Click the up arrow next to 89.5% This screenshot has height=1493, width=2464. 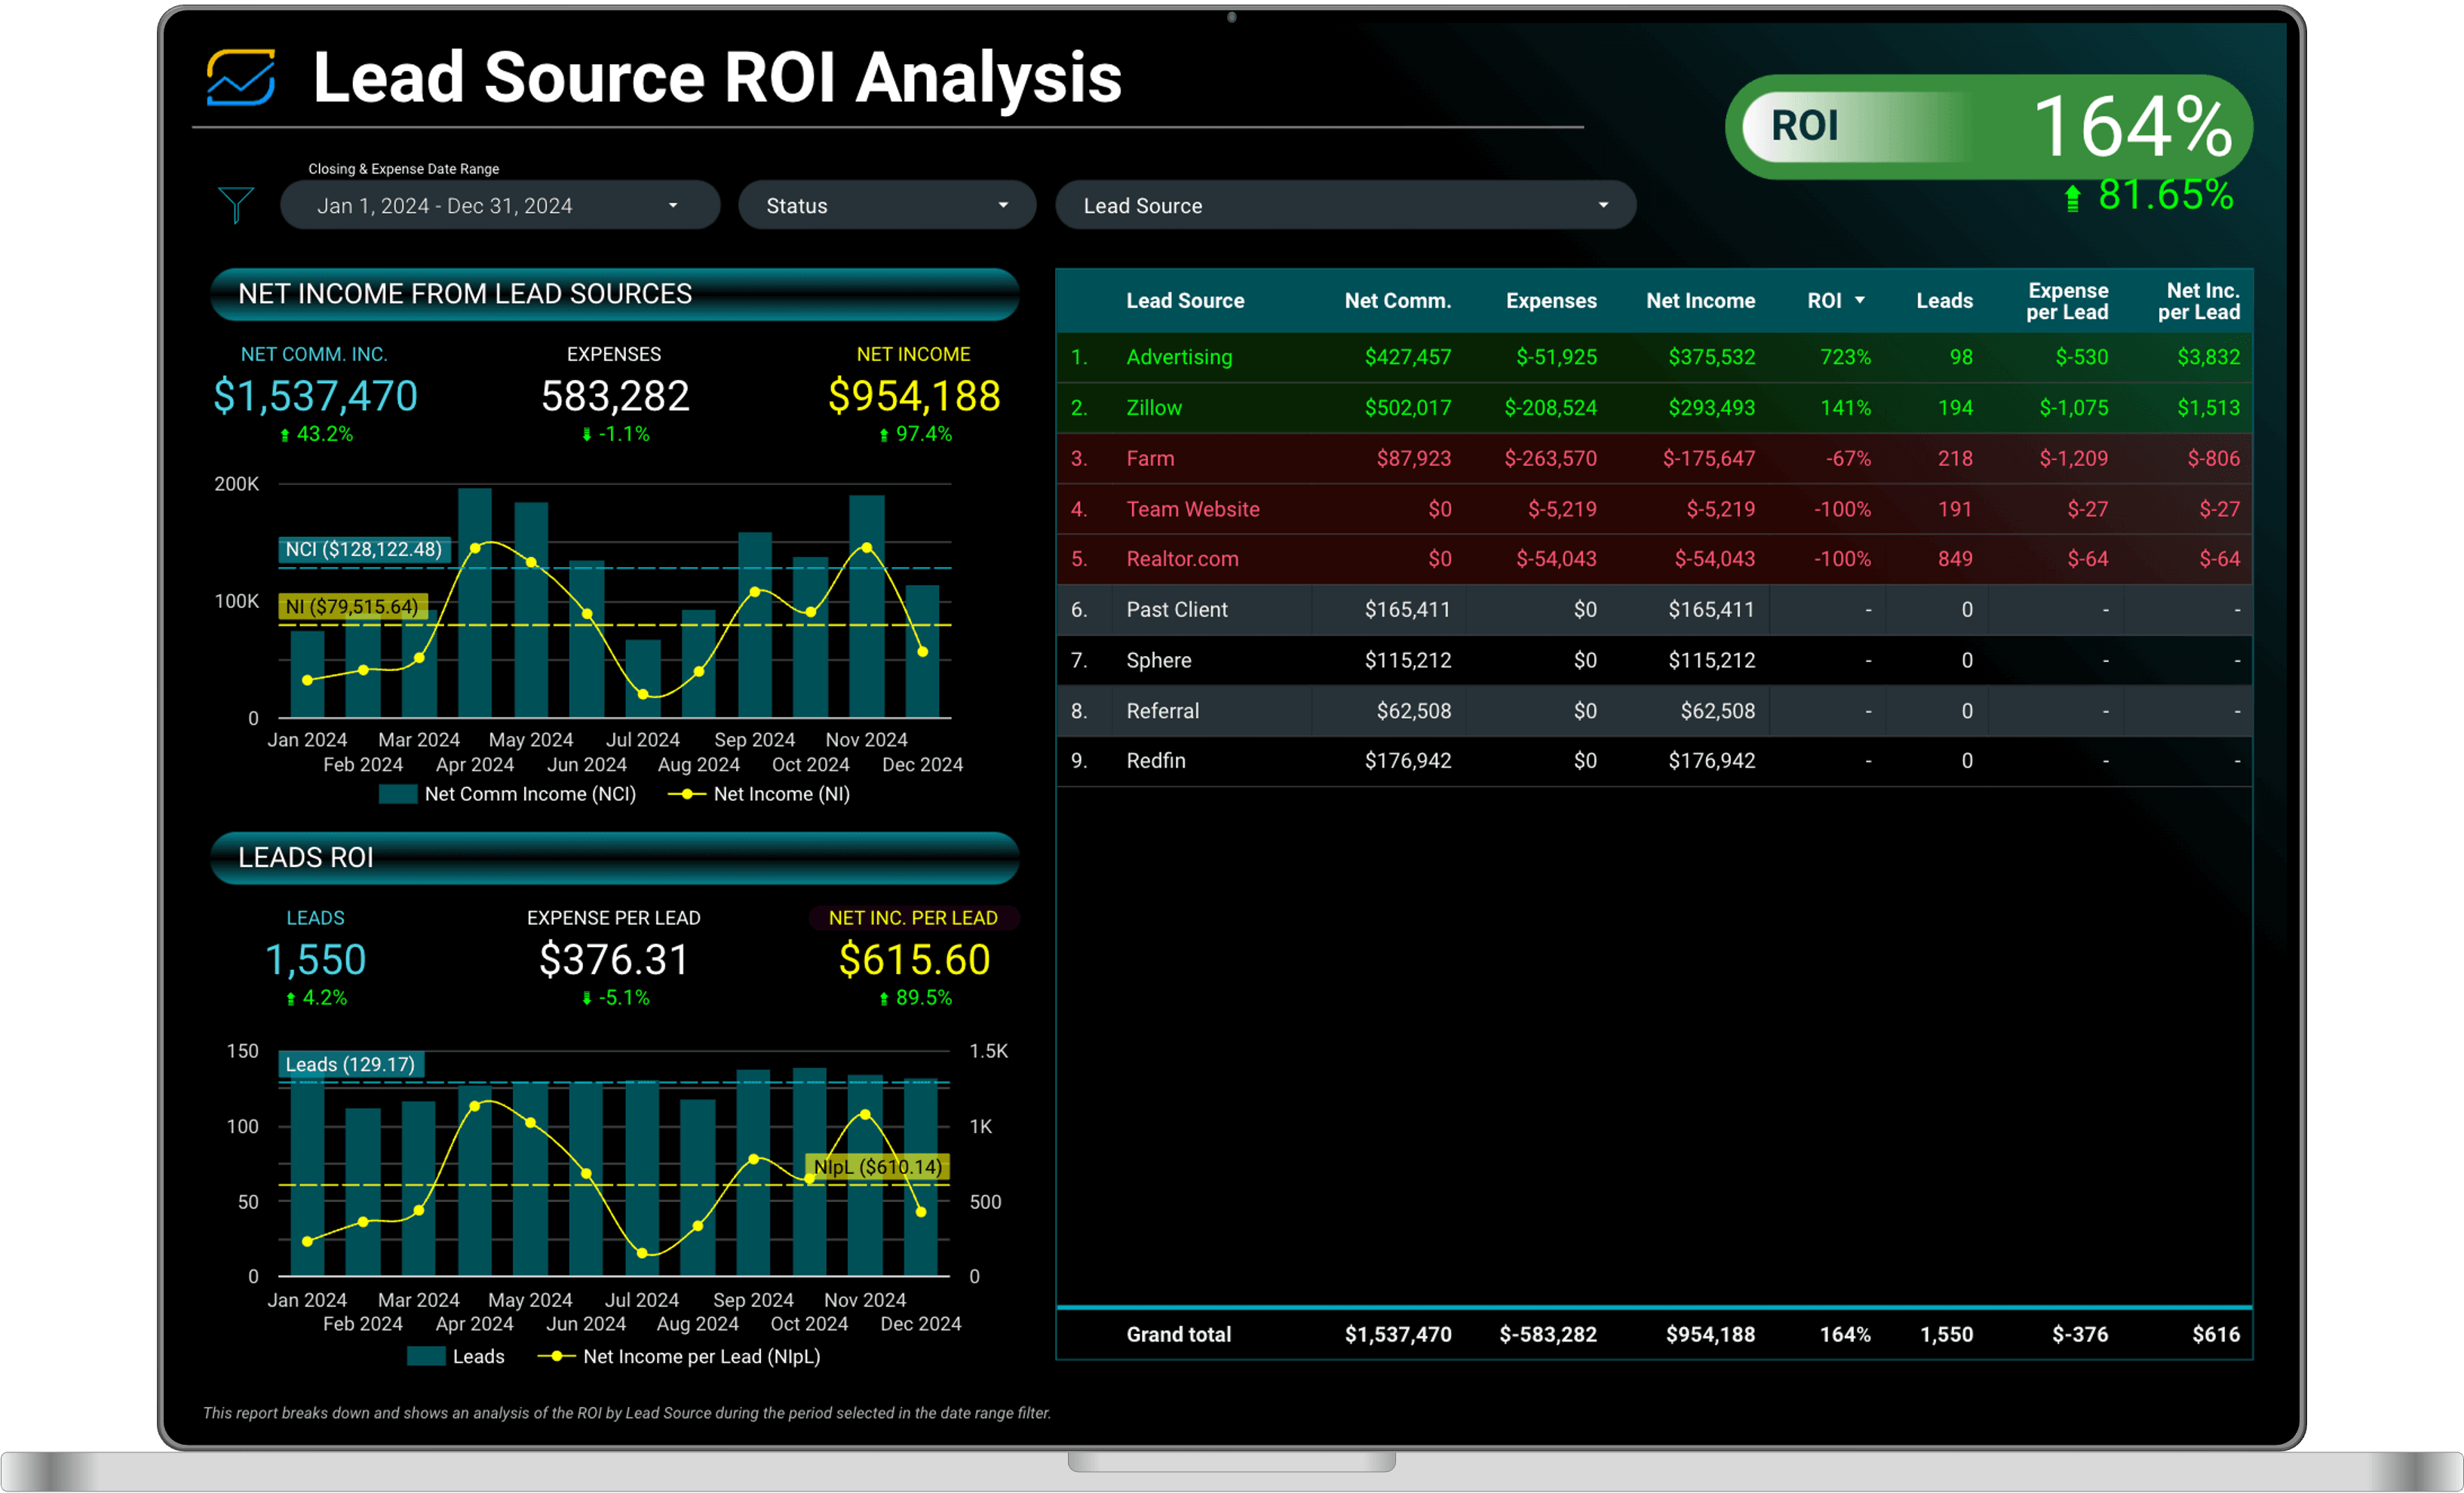(884, 999)
